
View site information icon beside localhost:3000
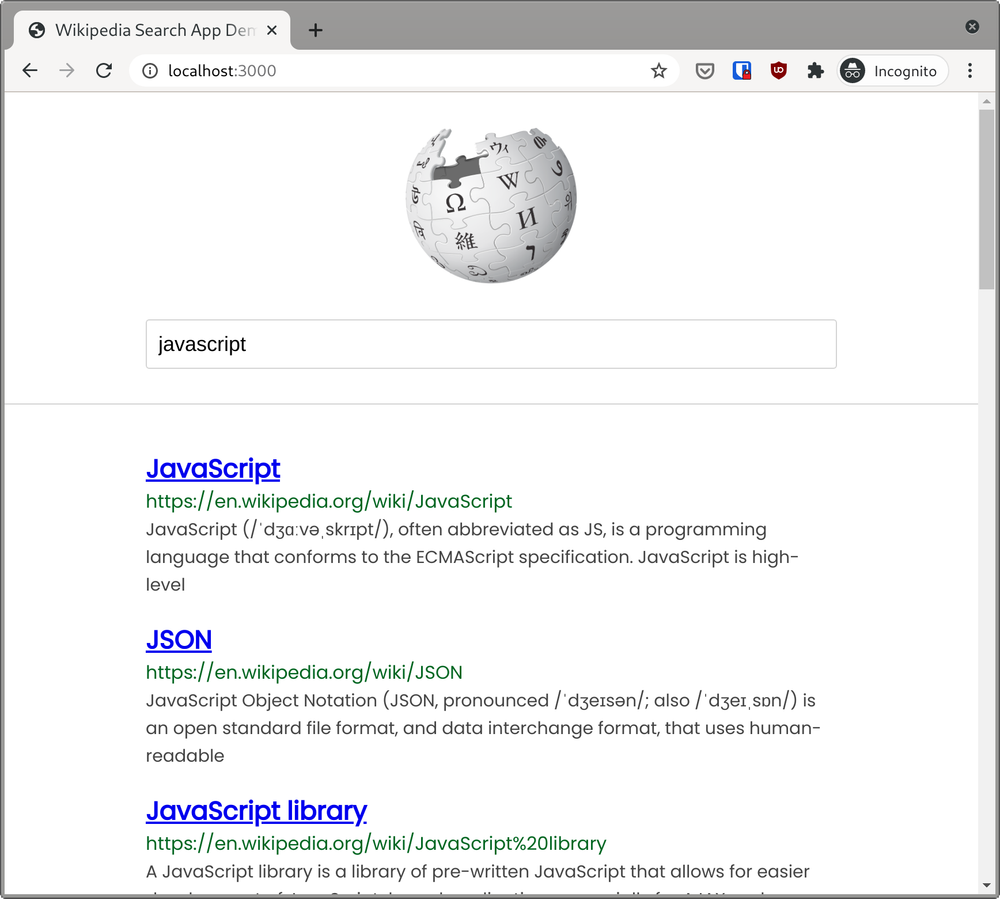click(x=150, y=71)
